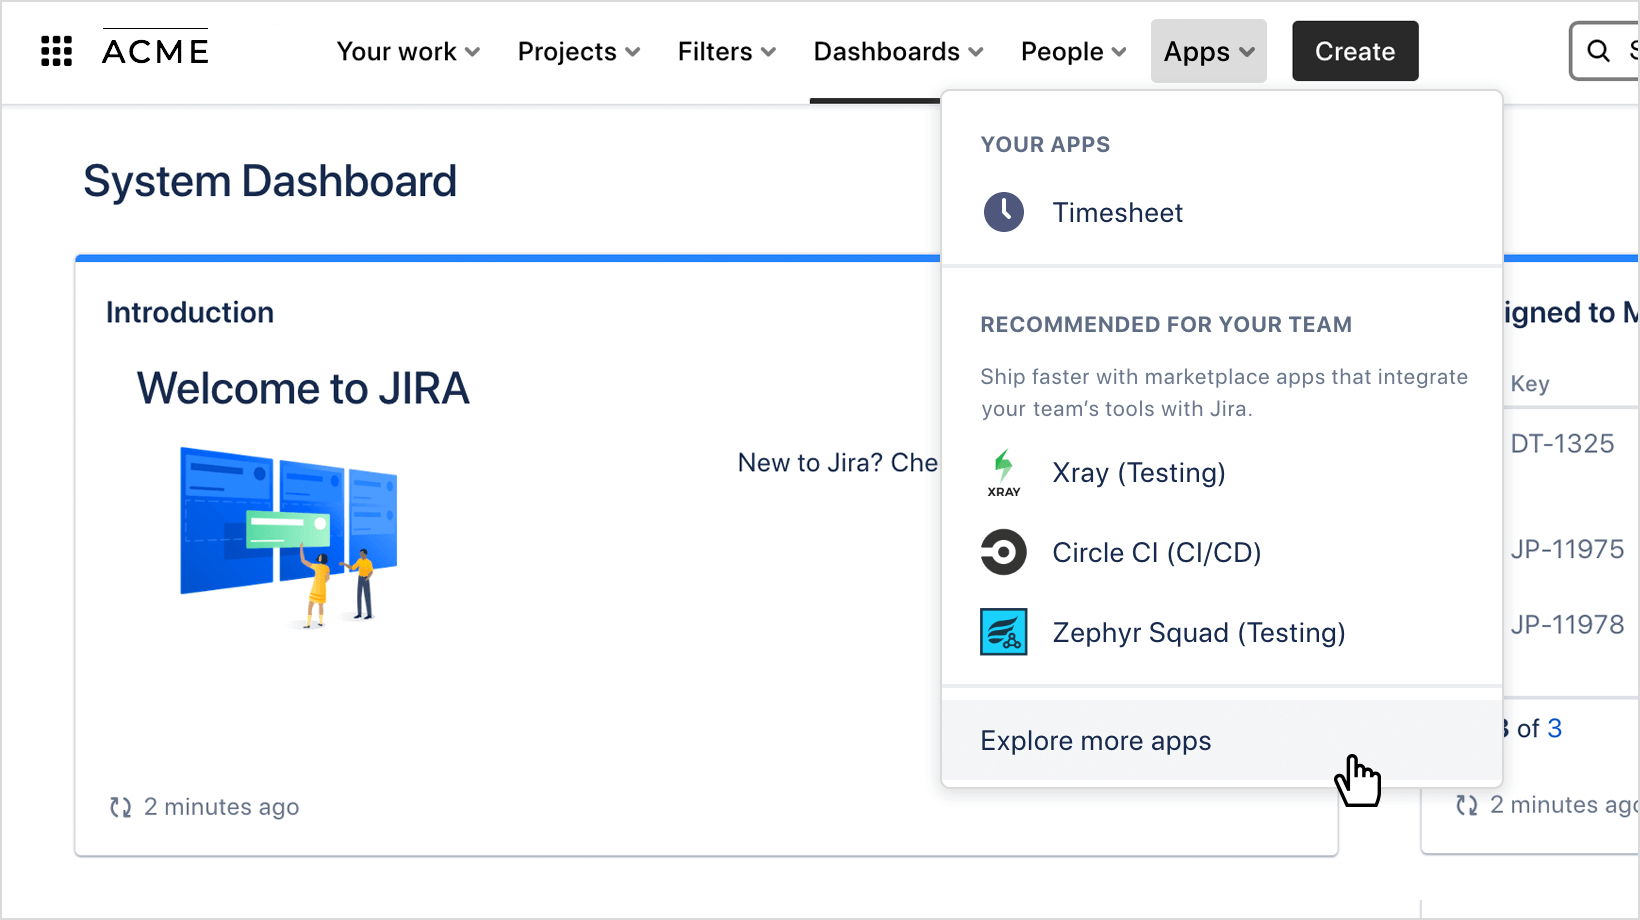
Task: Open the app switcher grid icon
Action: 56,51
